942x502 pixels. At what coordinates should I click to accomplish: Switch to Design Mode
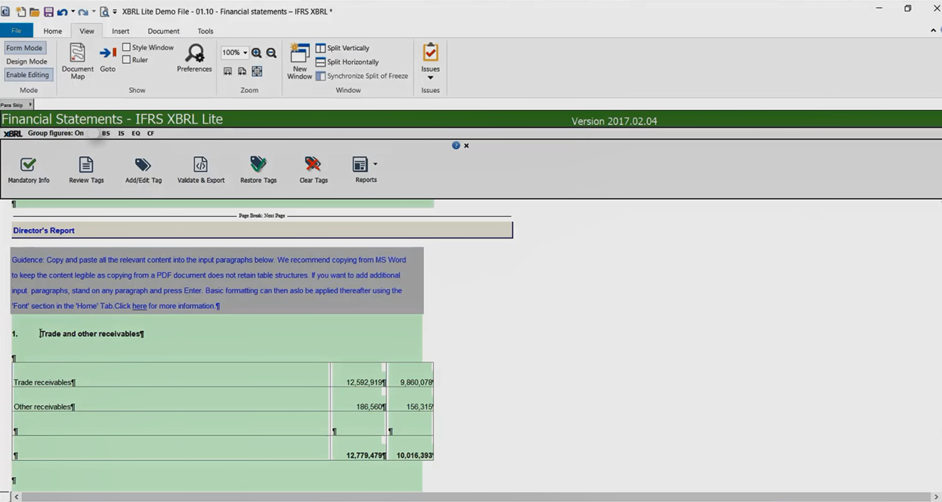pos(26,61)
